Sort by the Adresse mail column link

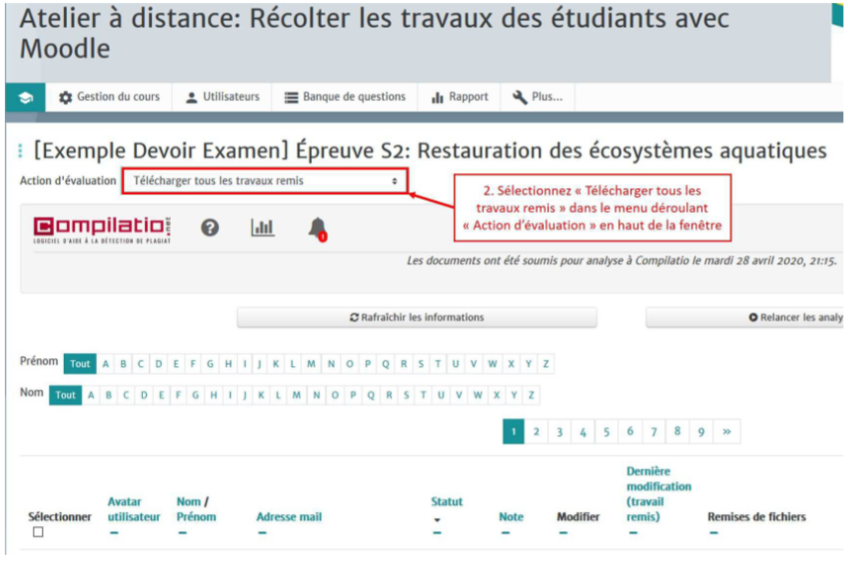coord(289,517)
